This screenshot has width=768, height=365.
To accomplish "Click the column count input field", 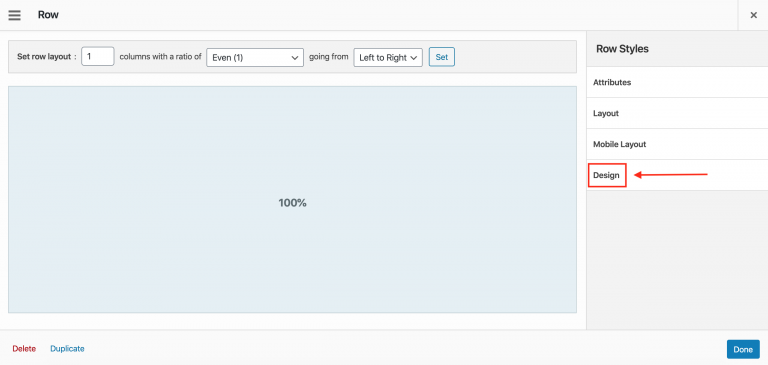I will point(98,57).
